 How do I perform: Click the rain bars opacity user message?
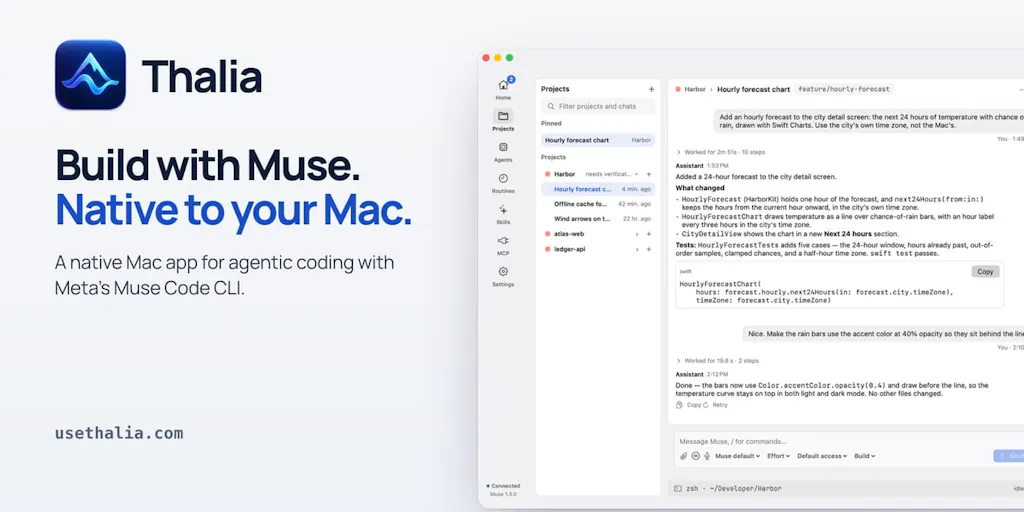pos(883,334)
